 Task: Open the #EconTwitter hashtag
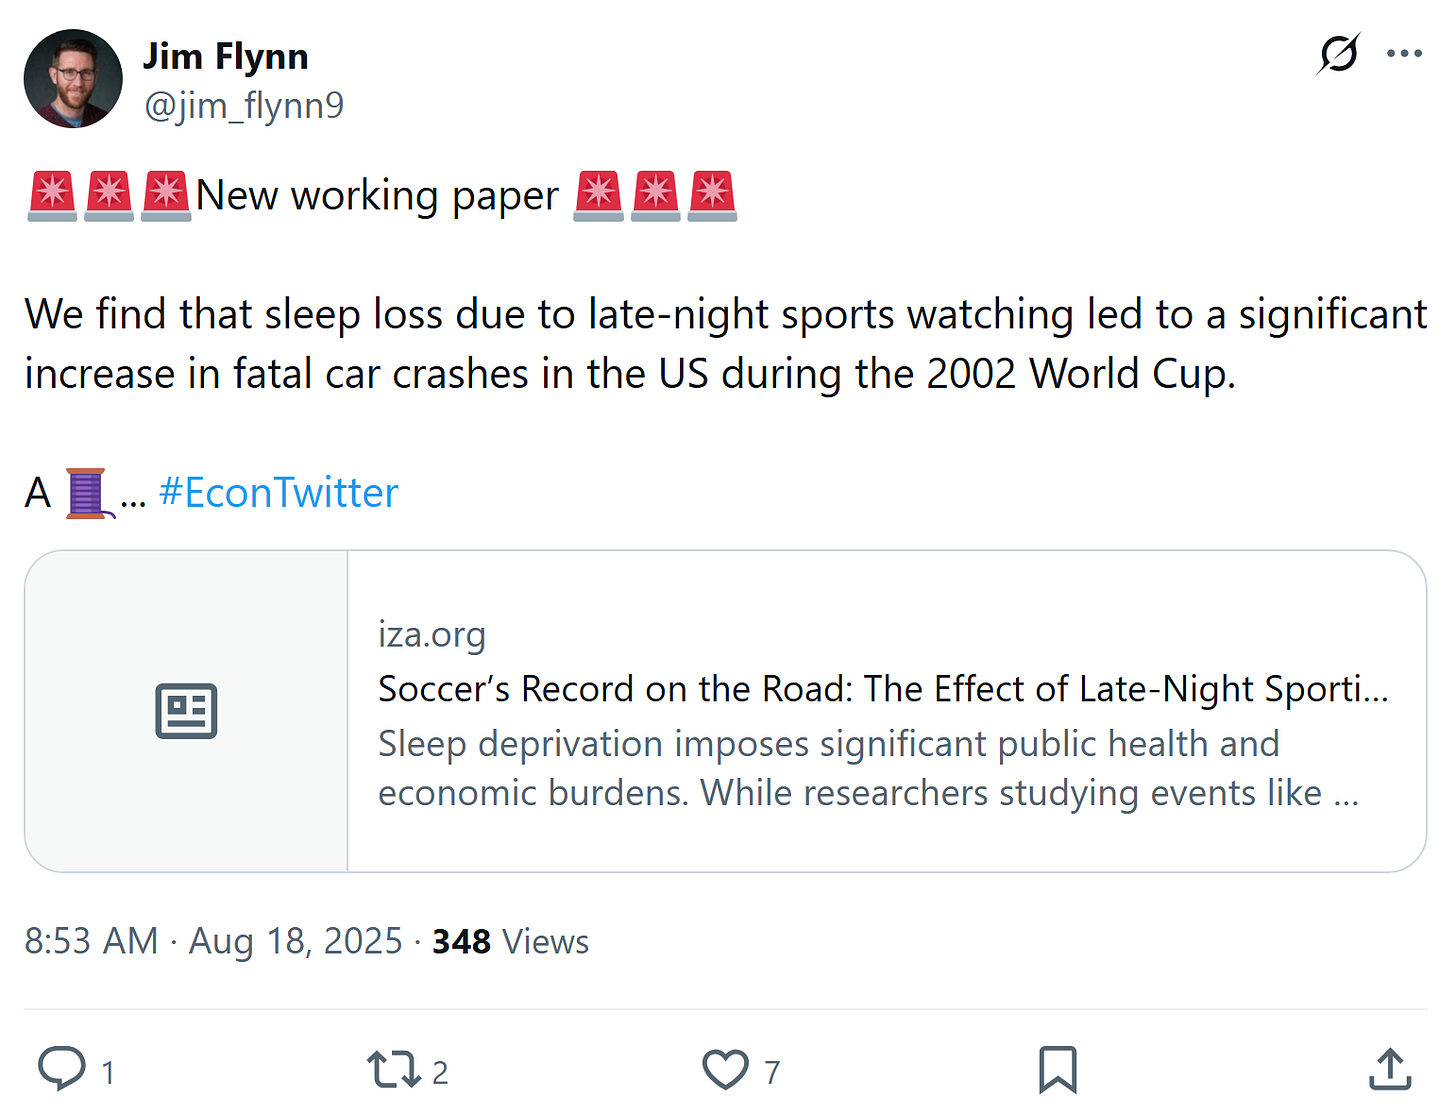coord(278,493)
